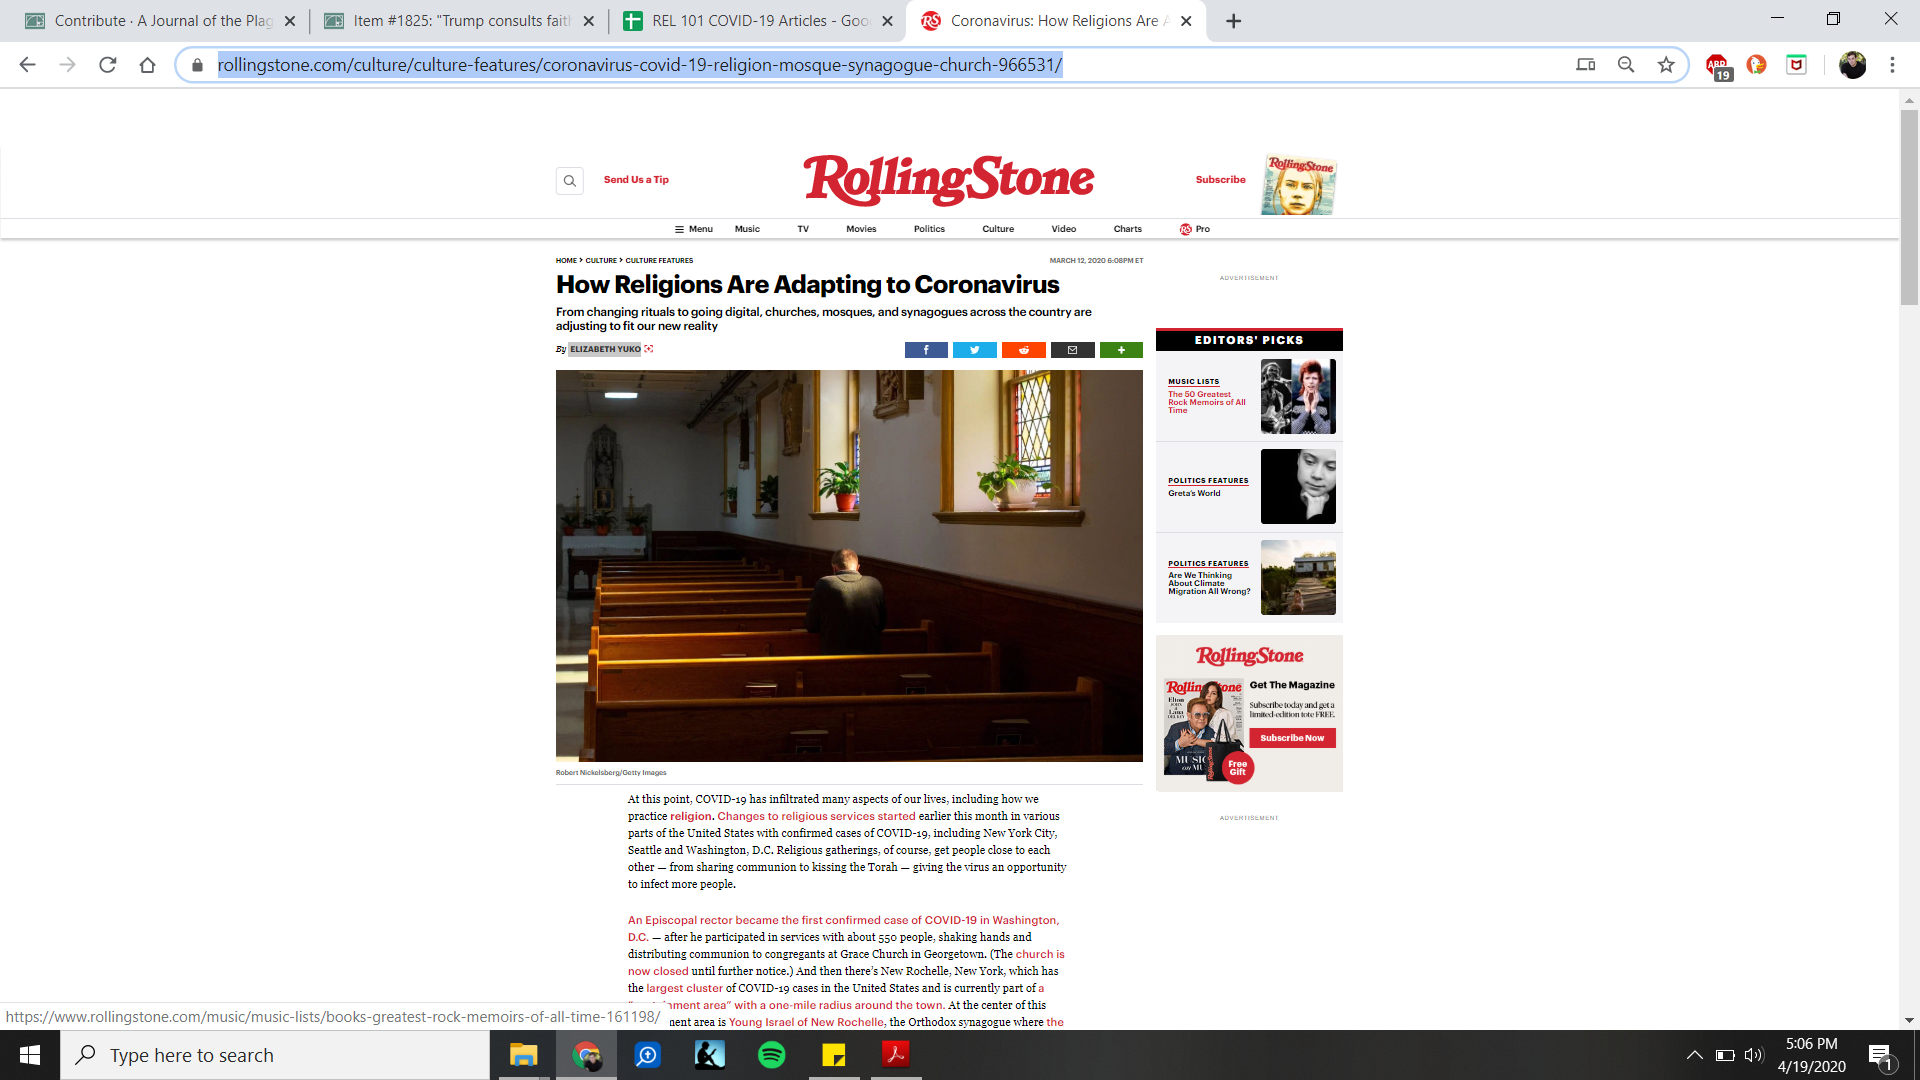Open the Greta's World thumbnail
Image resolution: width=1920 pixels, height=1080 pixels.
click(x=1298, y=486)
